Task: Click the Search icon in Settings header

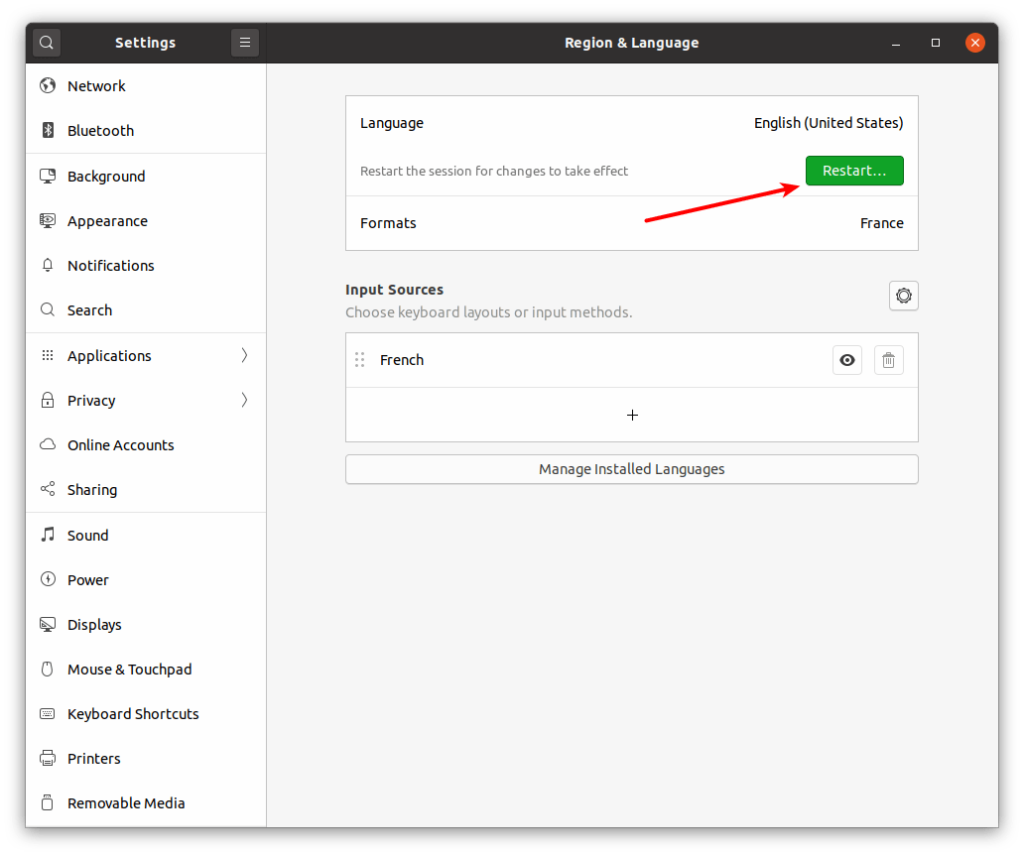Action: (x=46, y=42)
